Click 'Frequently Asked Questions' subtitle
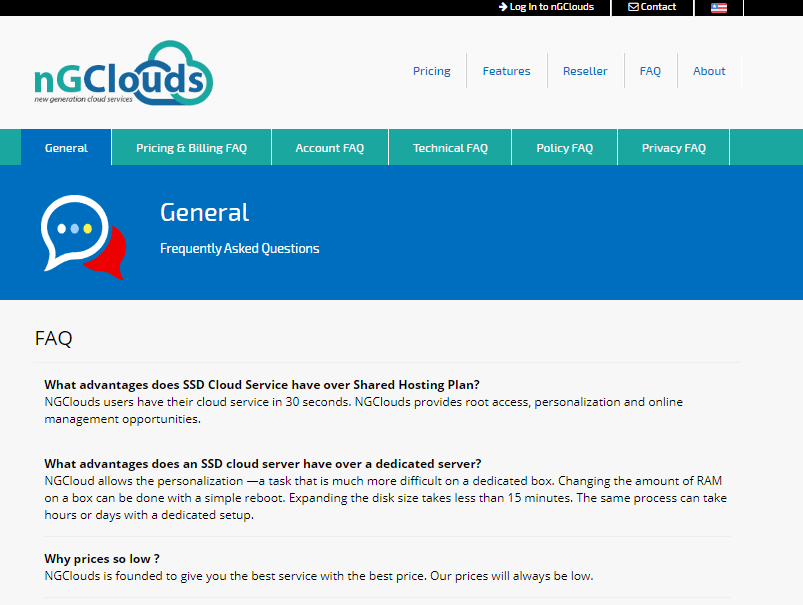 point(240,248)
